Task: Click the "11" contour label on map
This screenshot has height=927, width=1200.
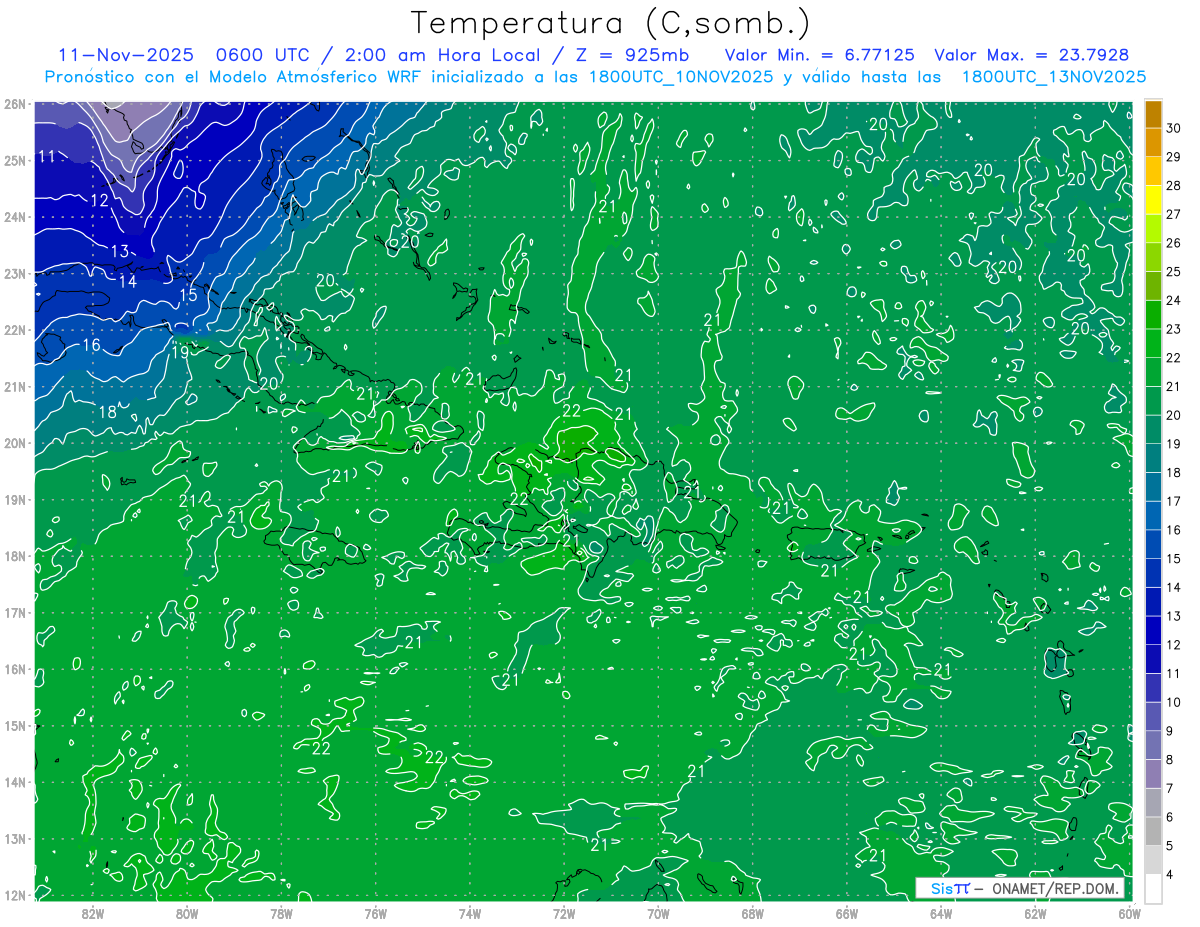Action: pos(47,156)
